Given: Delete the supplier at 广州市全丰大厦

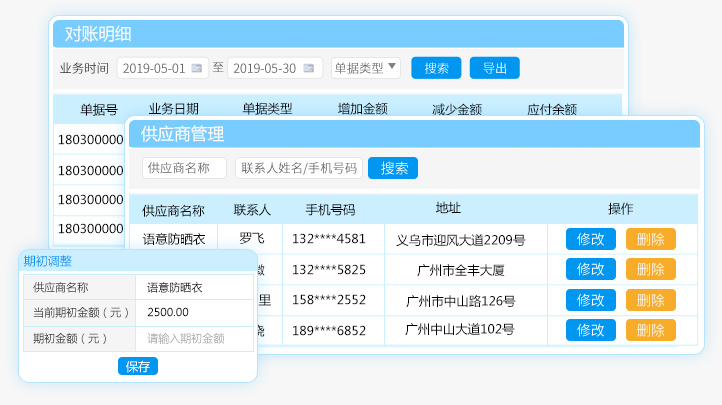Looking at the screenshot, I should [x=650, y=269].
